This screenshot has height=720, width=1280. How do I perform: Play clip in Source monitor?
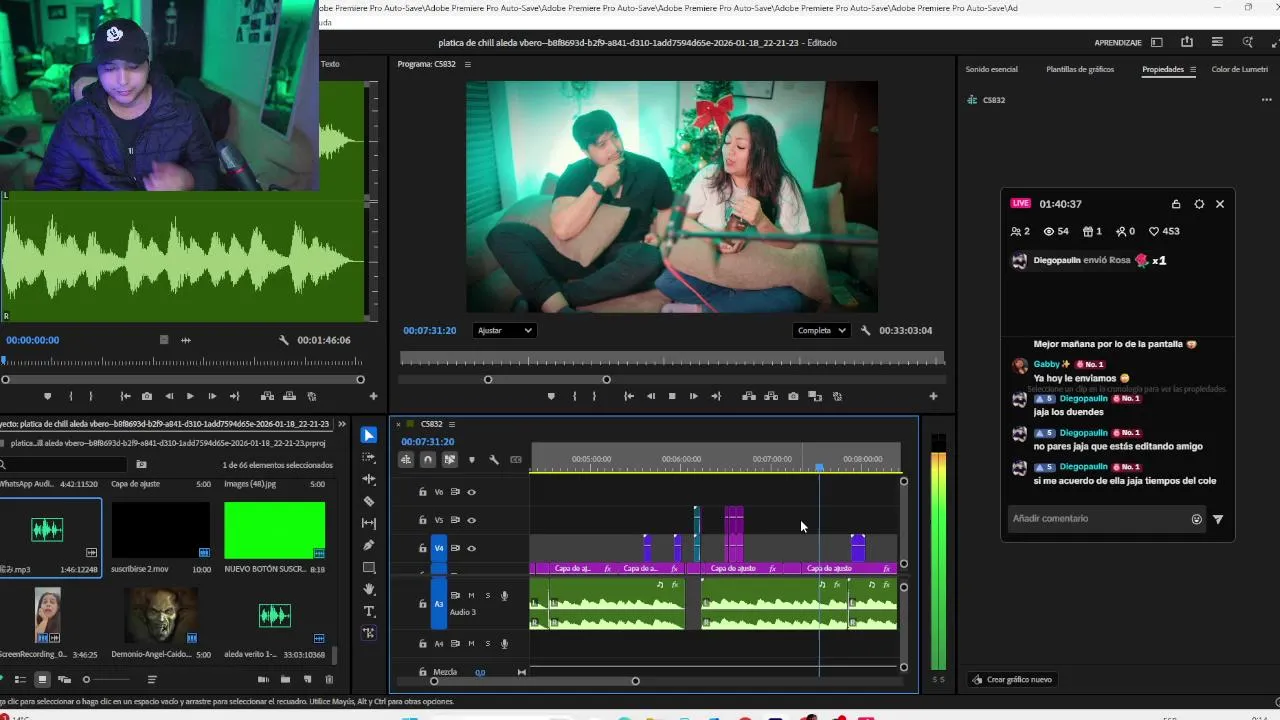click(190, 396)
